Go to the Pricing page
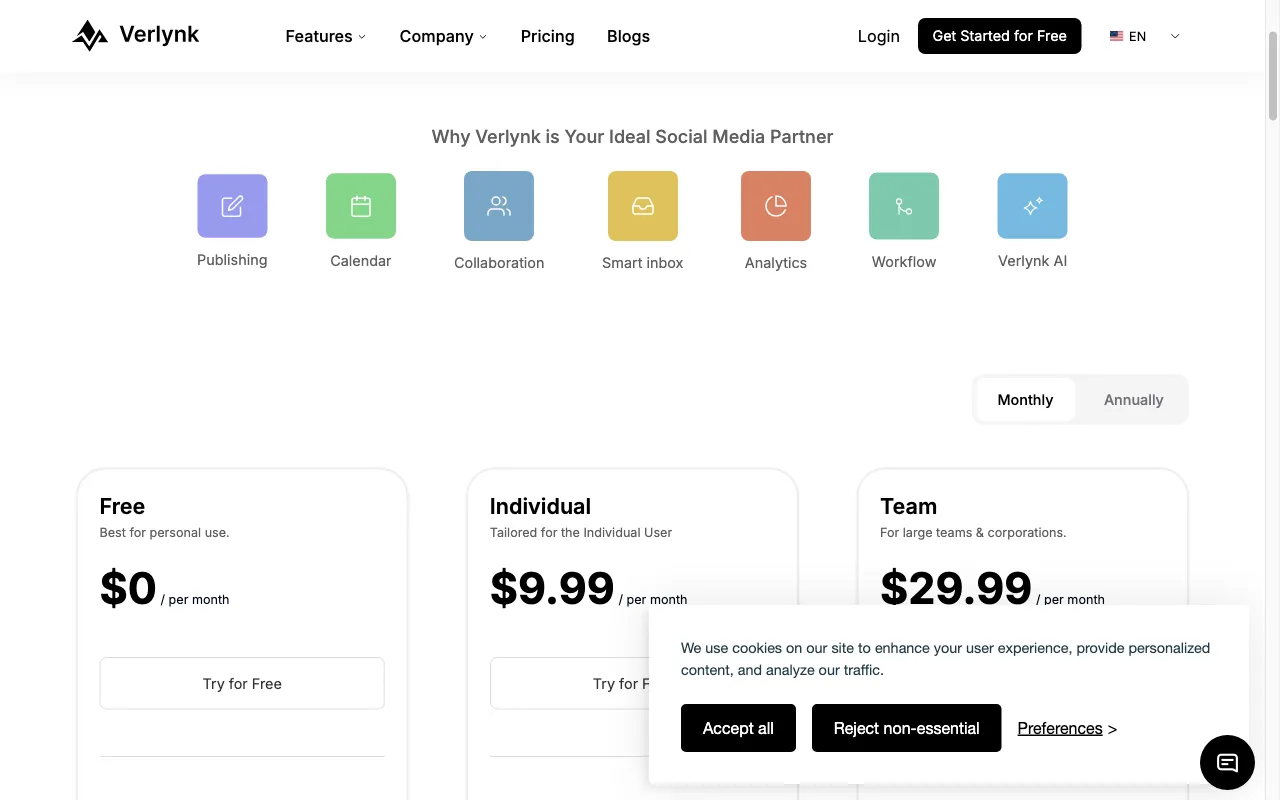 [547, 36]
